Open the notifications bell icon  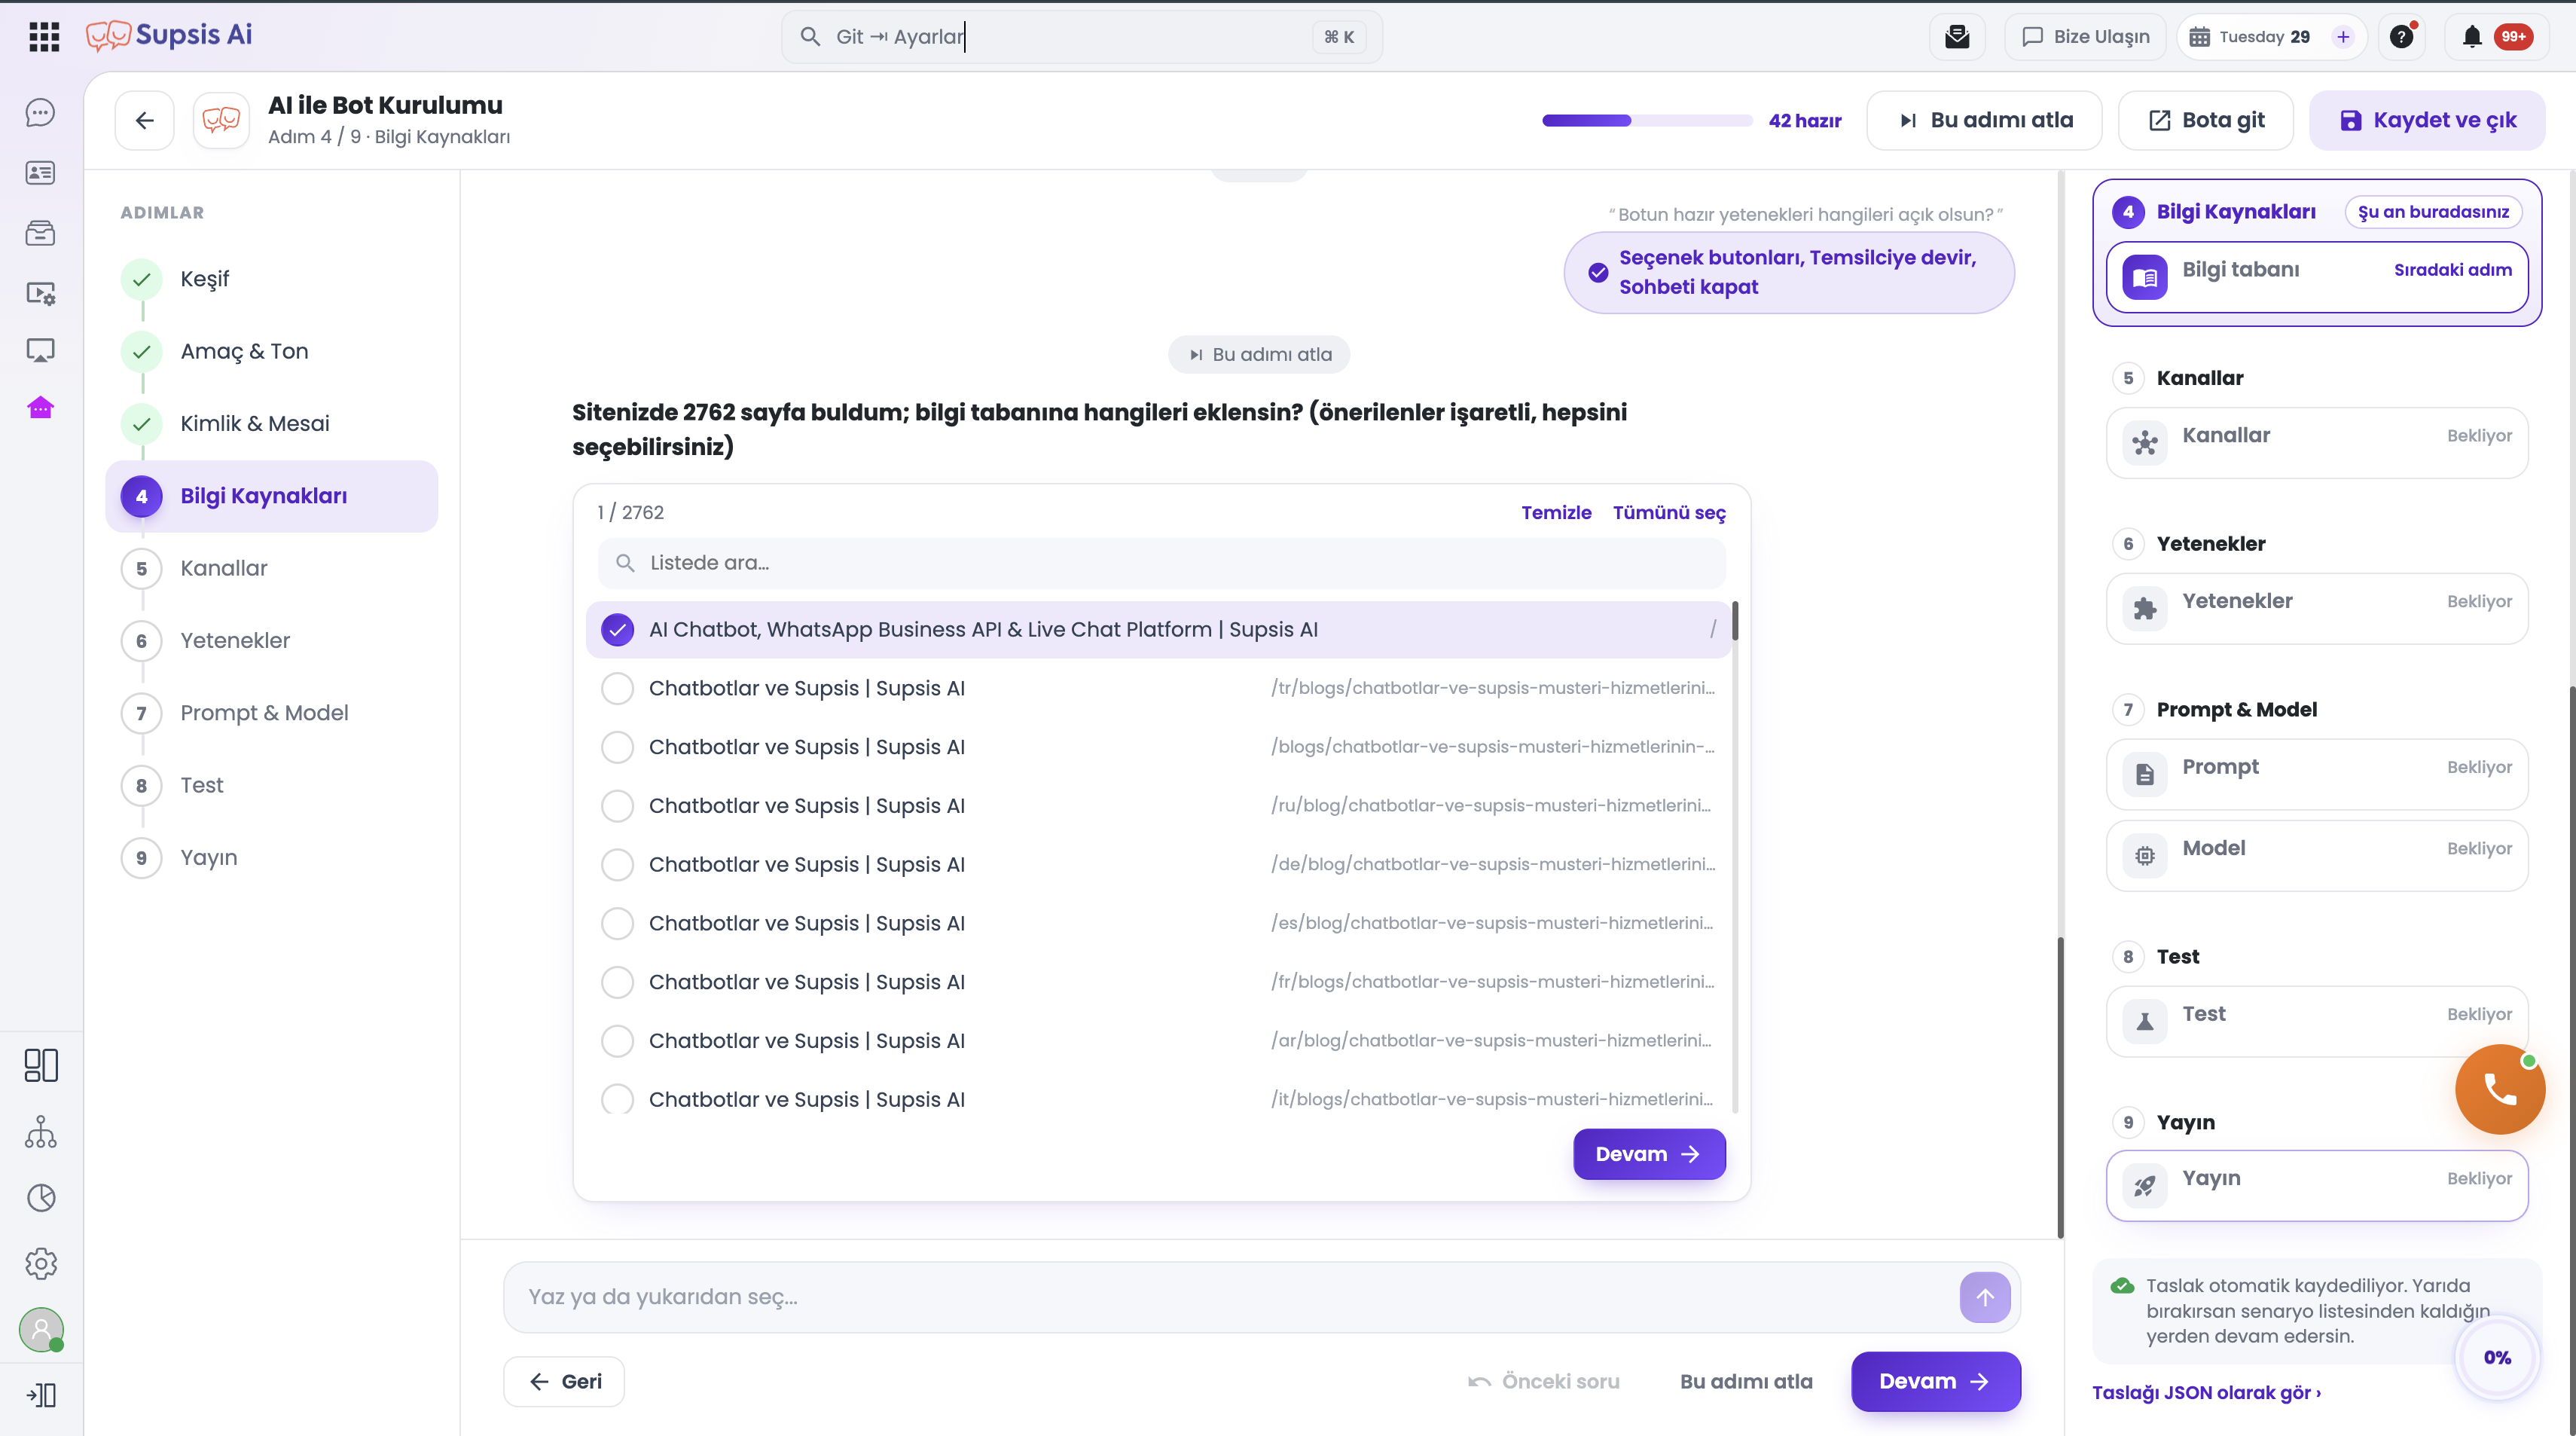[x=2471, y=37]
